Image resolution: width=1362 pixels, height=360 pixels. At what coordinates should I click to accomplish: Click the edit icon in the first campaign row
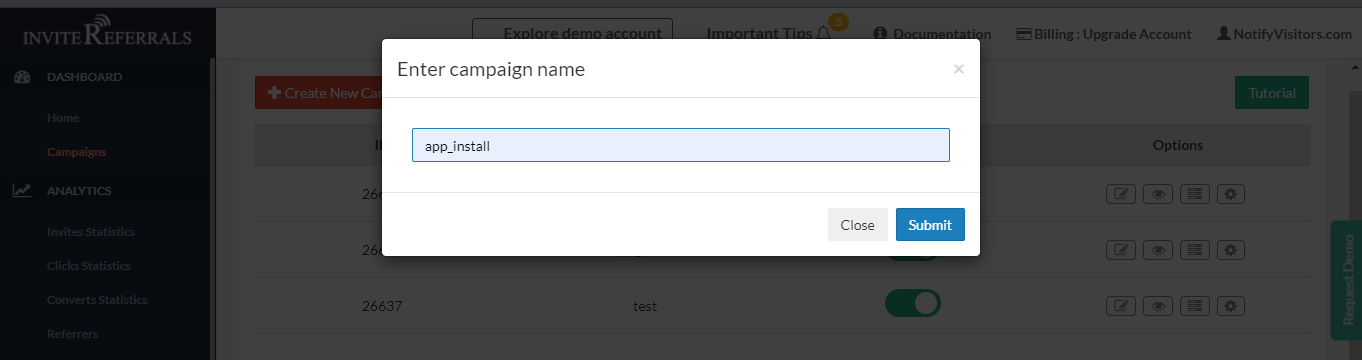tap(1122, 193)
